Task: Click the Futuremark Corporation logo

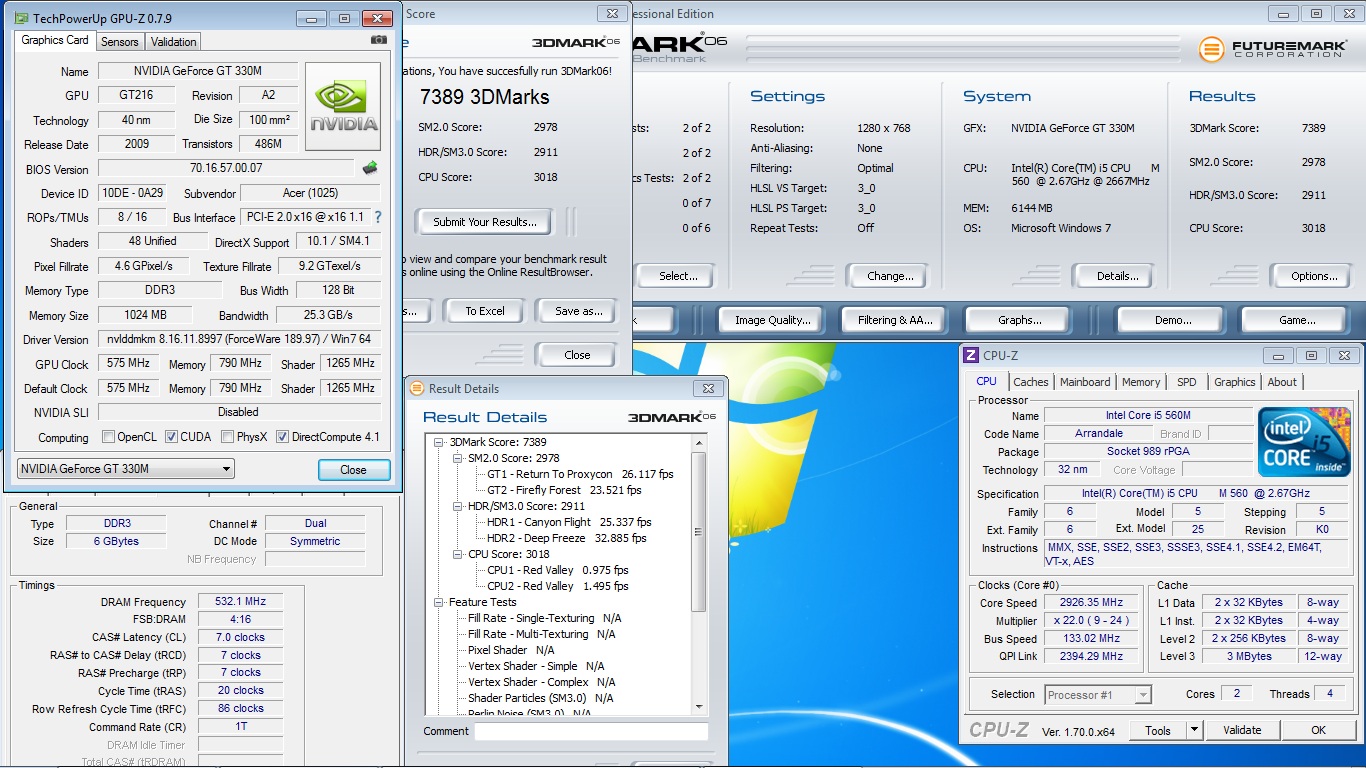Action: click(1273, 49)
